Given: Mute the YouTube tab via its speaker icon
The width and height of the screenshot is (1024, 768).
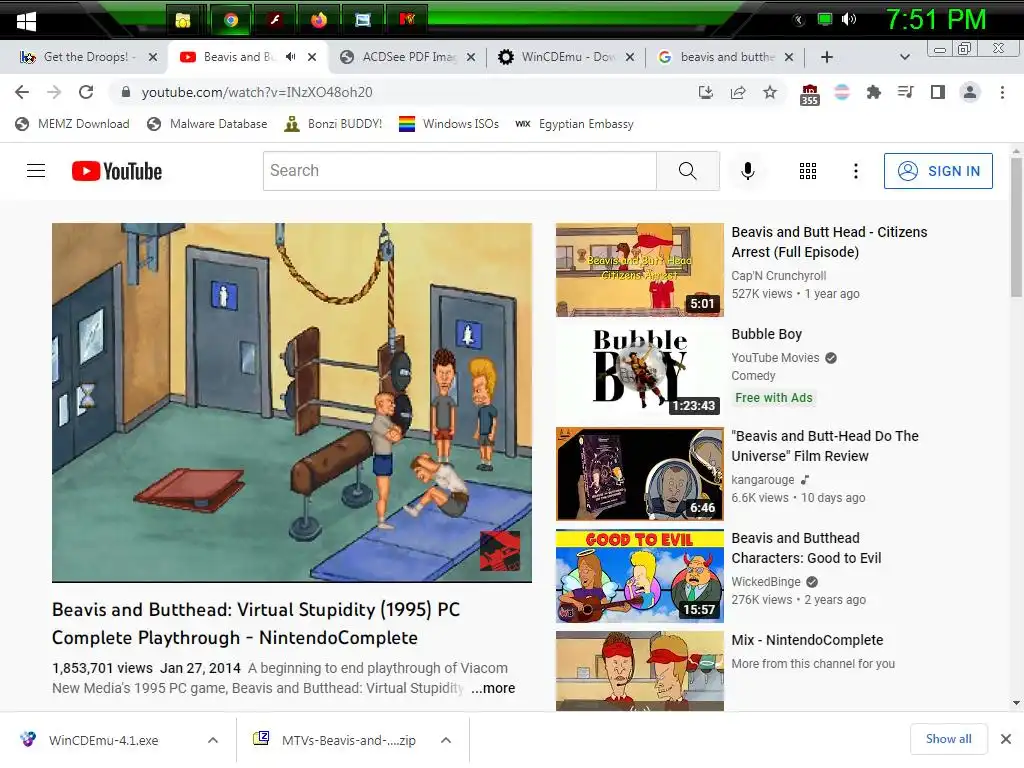Looking at the screenshot, I should [291, 57].
